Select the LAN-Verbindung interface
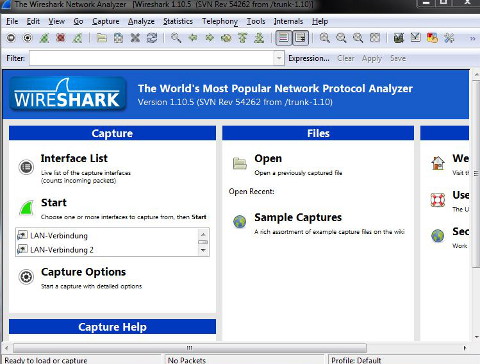Image resolution: width=480 pixels, height=364 pixels. click(x=59, y=236)
